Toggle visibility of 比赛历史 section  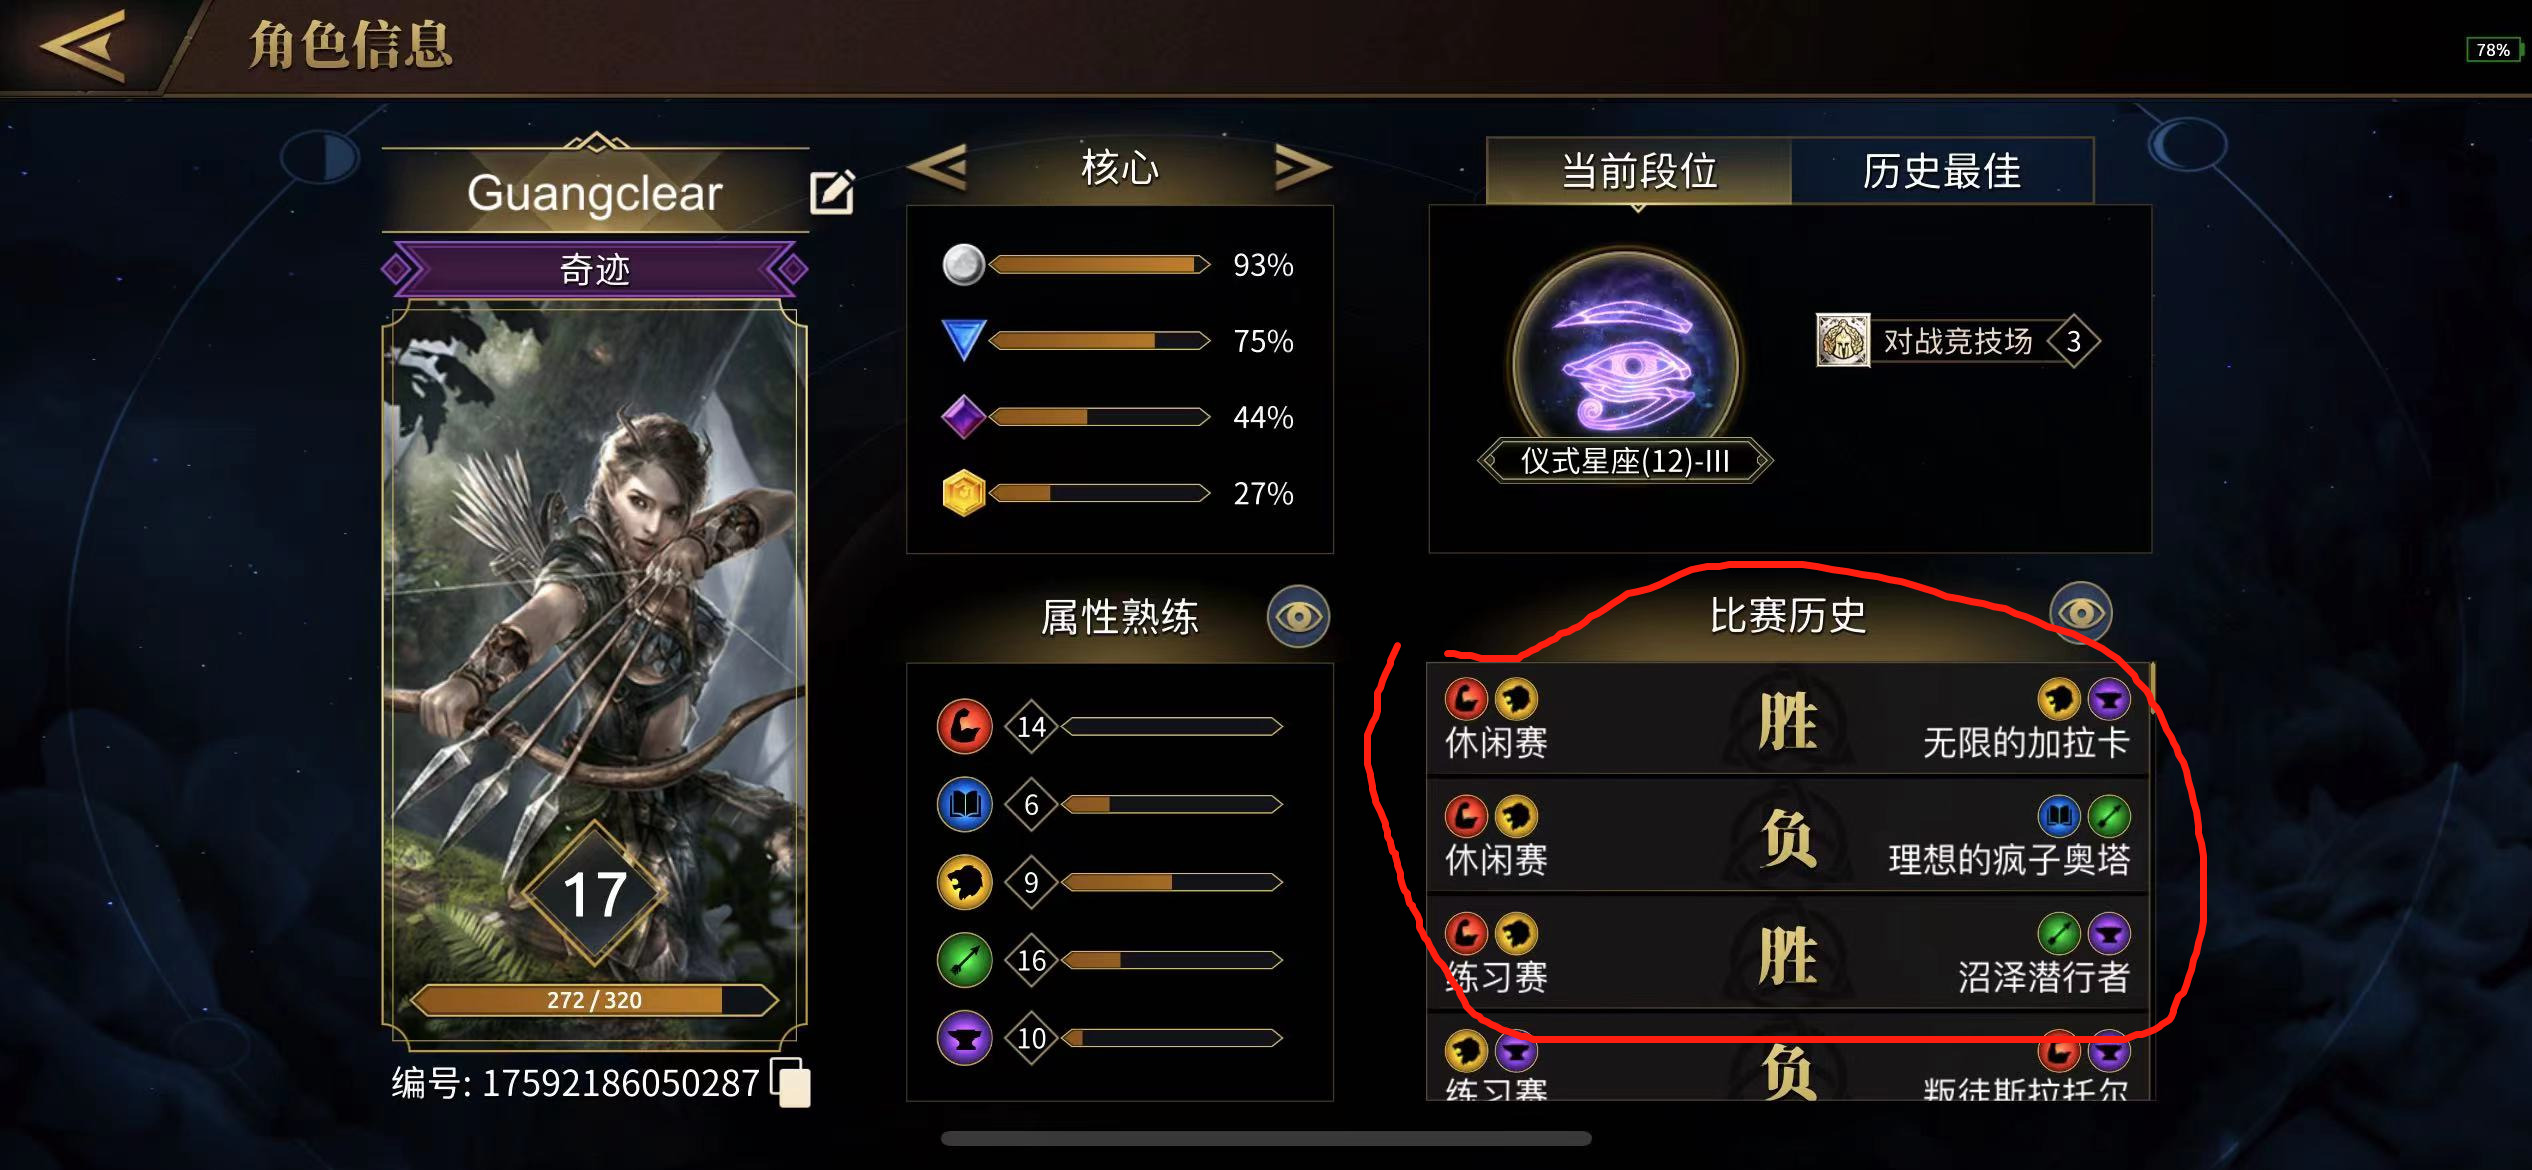tap(2081, 613)
